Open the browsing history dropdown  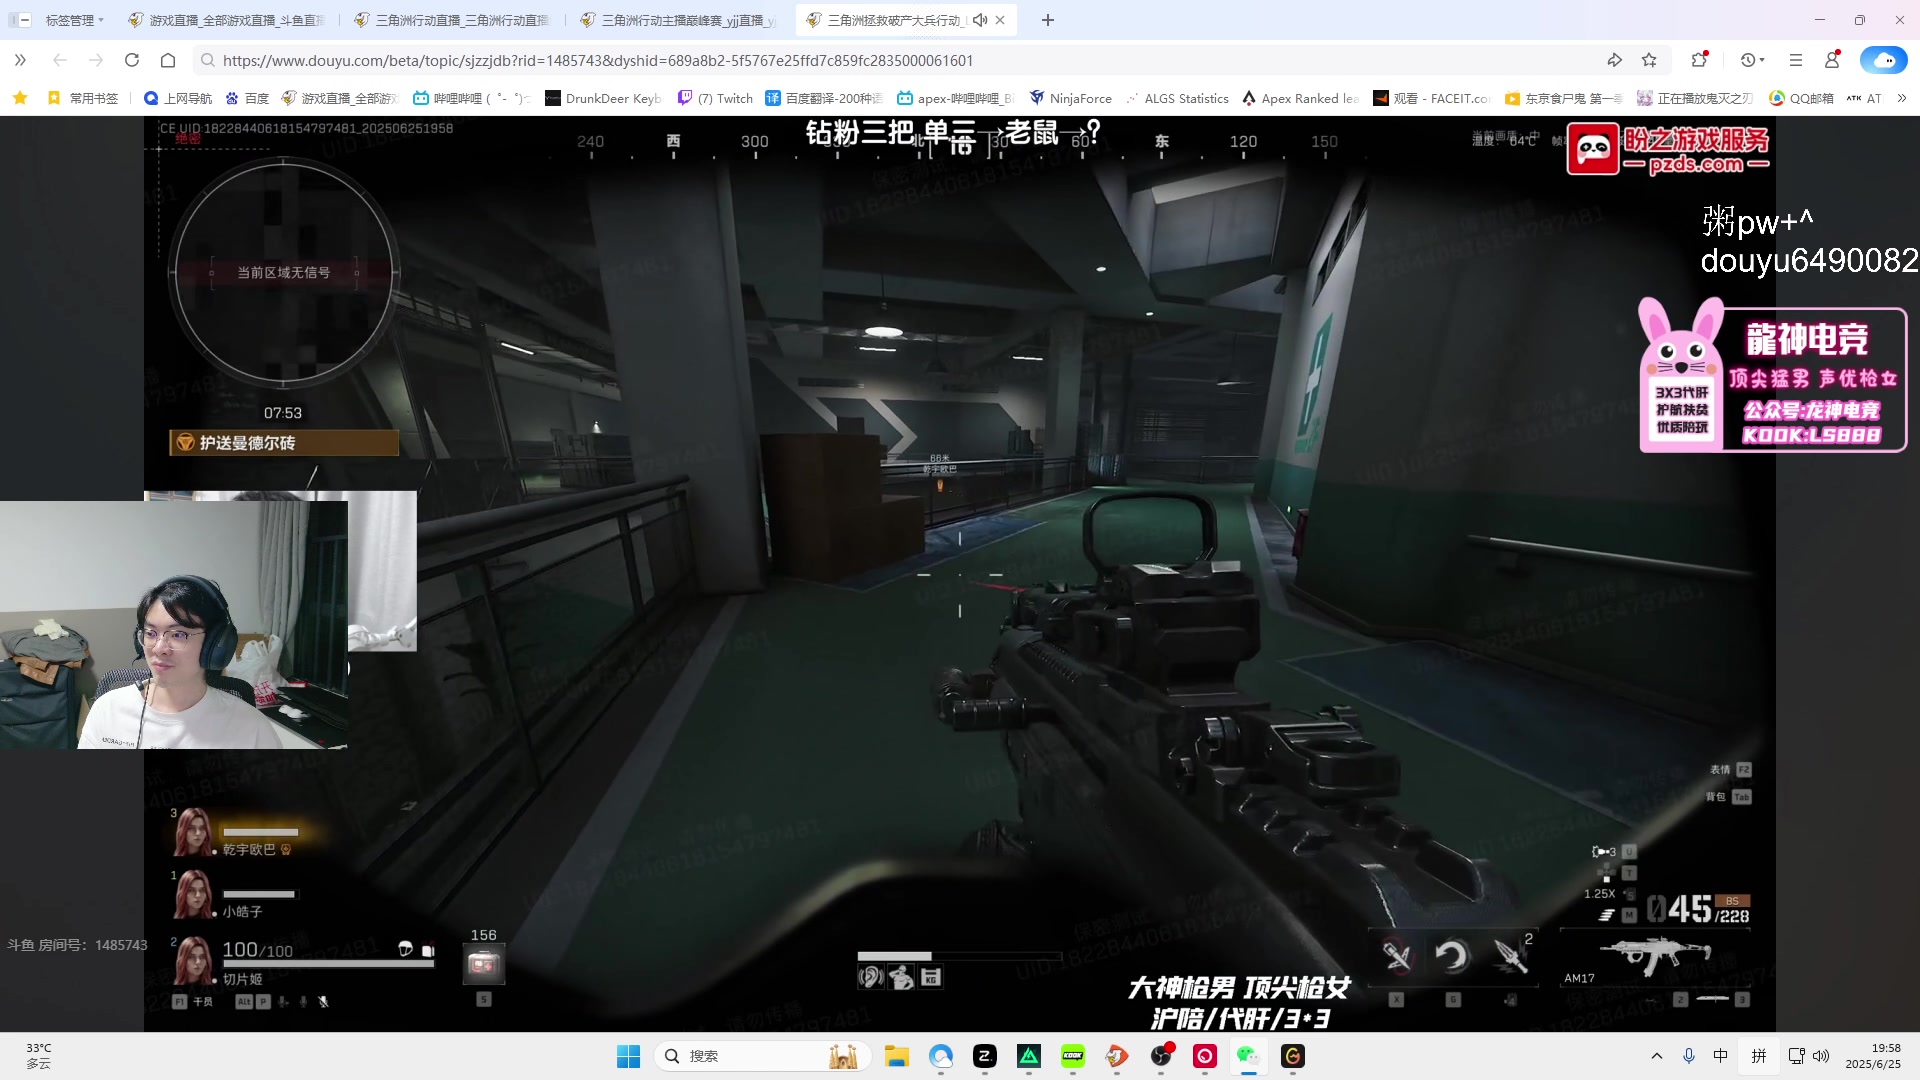[x=1752, y=60]
